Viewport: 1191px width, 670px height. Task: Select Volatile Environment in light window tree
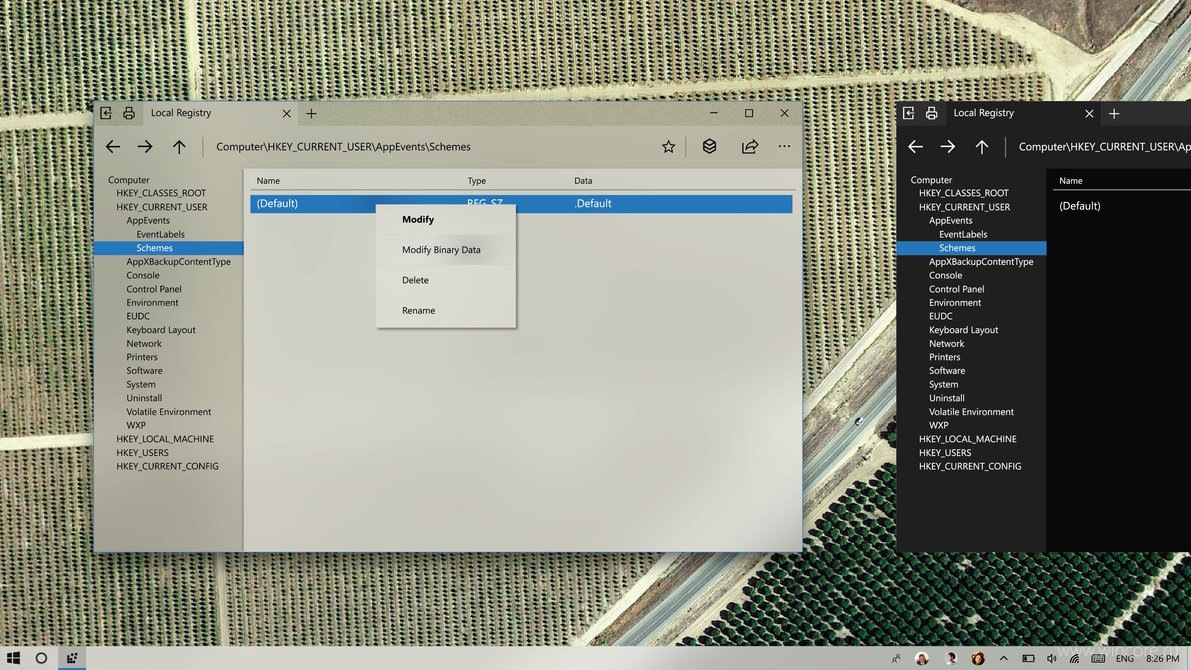169,412
